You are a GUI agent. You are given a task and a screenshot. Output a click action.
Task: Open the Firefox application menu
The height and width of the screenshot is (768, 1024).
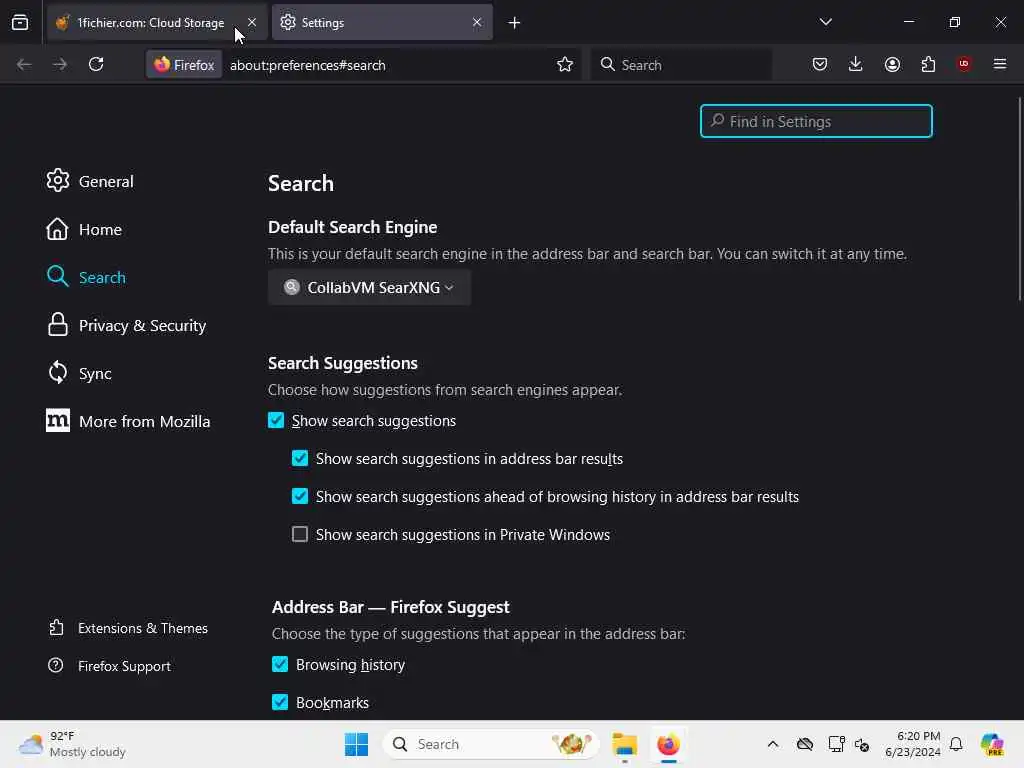coord(999,64)
